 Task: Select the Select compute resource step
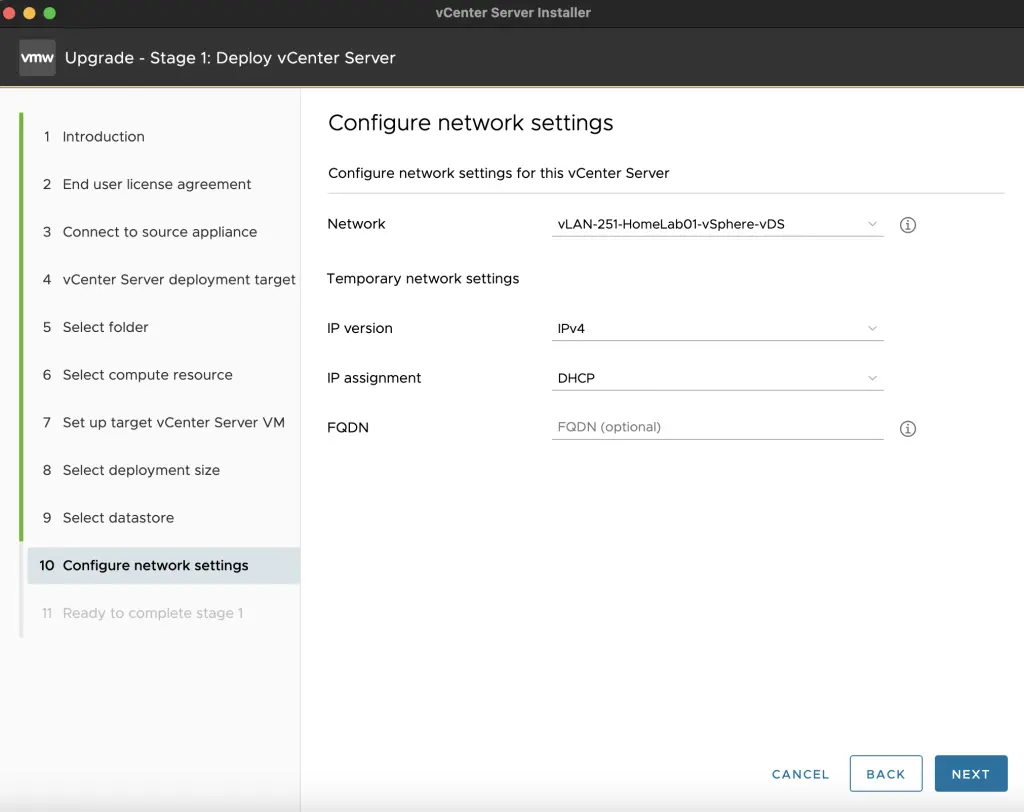coord(147,375)
